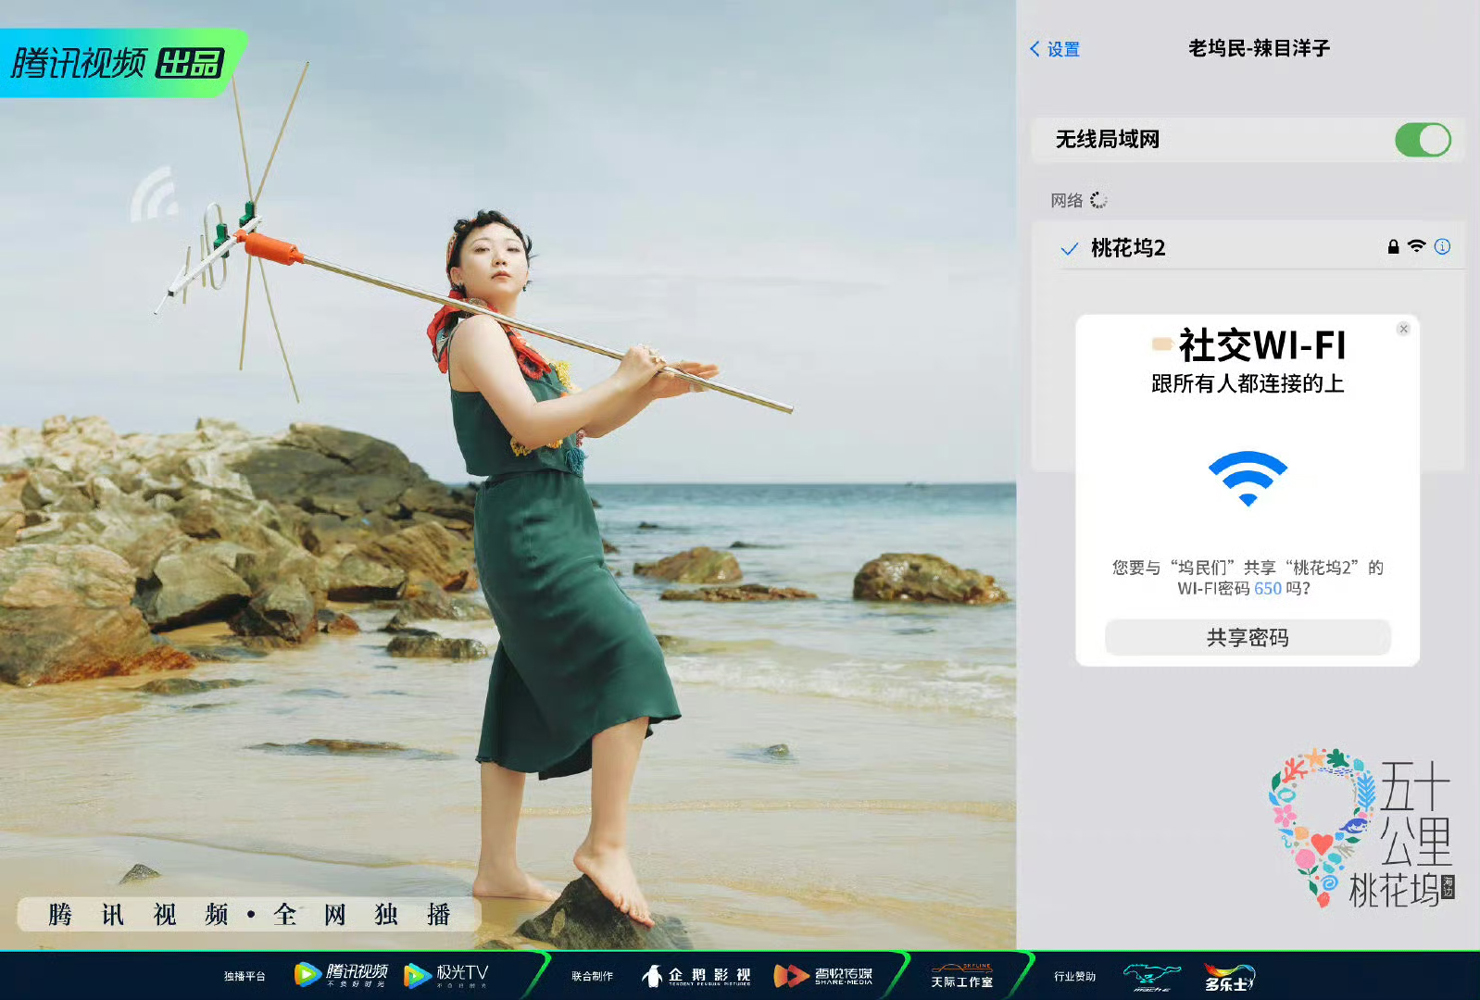The width and height of the screenshot is (1480, 1000).
Task: Click the 腾讯视频·全网独播 banner
Action: (249, 914)
